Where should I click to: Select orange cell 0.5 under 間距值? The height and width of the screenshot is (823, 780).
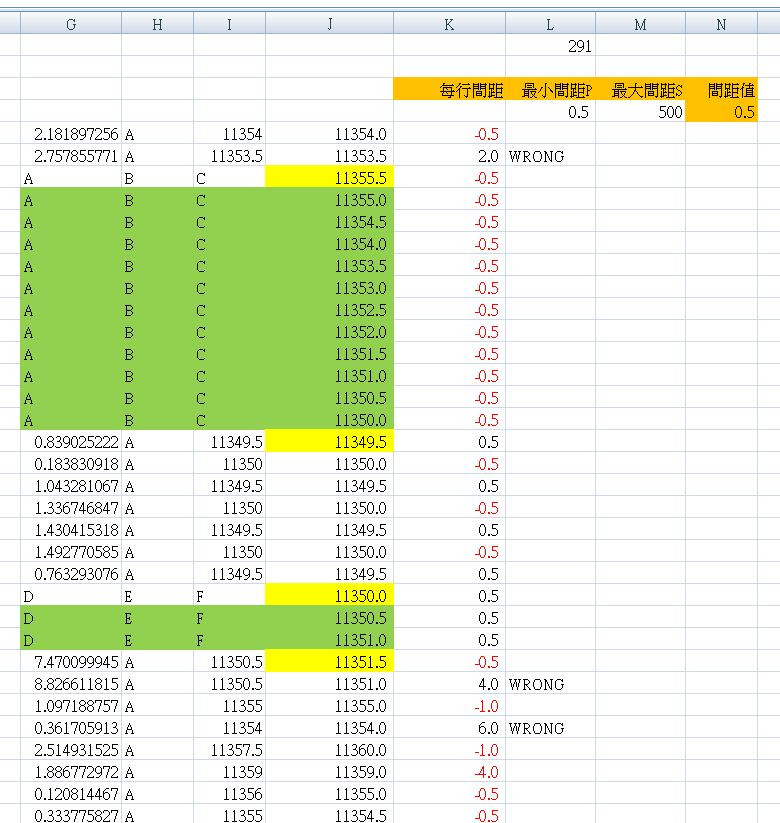click(x=721, y=112)
